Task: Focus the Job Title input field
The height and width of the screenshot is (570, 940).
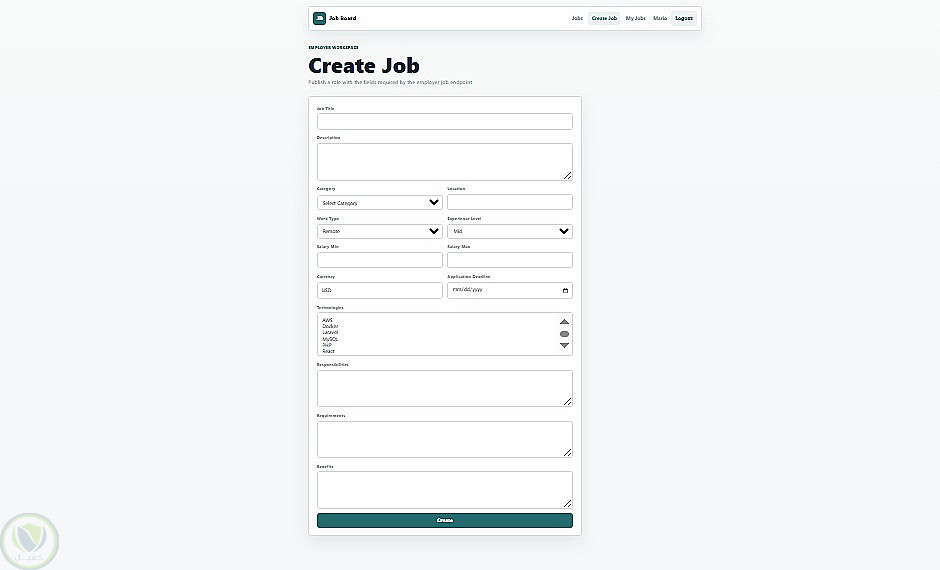Action: point(445,121)
